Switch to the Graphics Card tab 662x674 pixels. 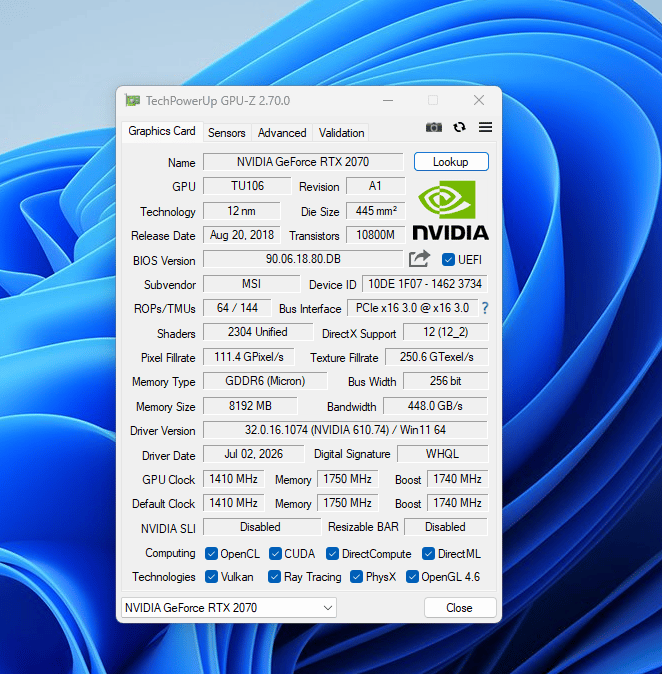pos(162,131)
